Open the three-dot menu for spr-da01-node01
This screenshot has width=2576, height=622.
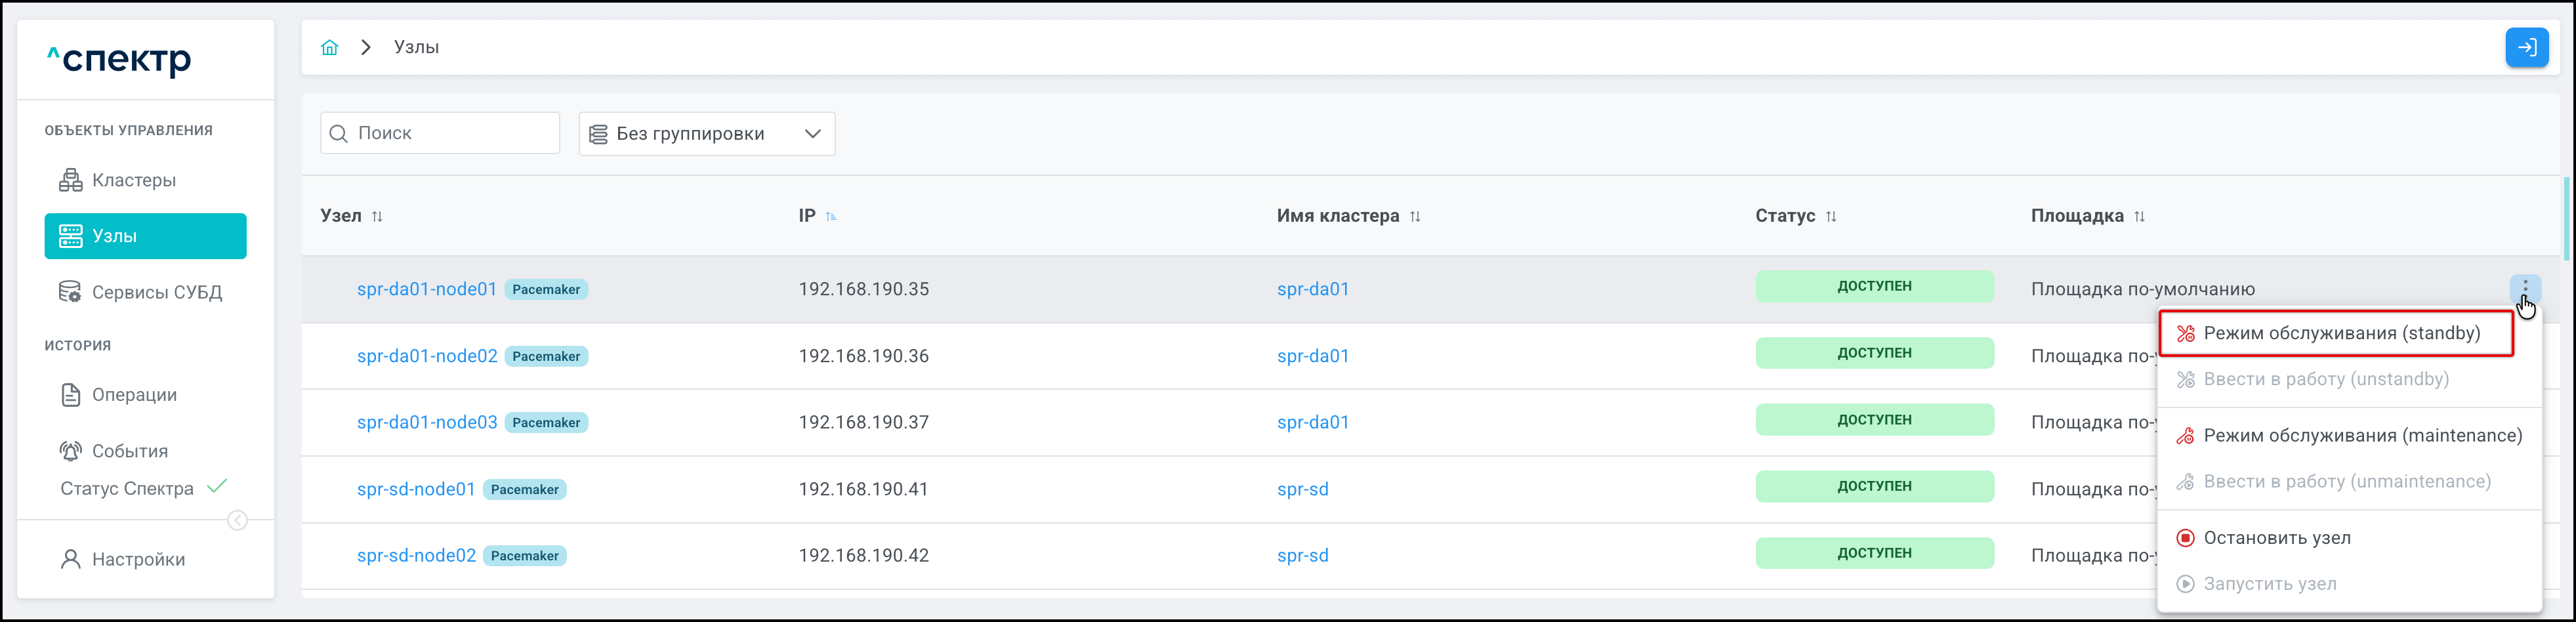coord(2524,288)
